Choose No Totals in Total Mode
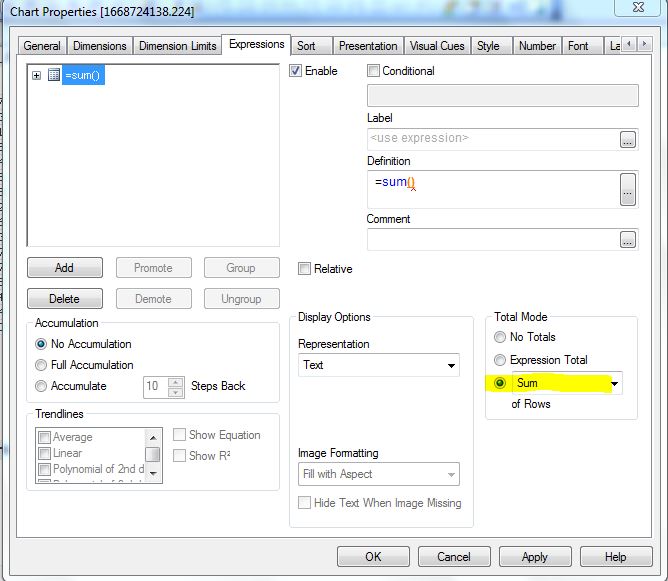This screenshot has width=668, height=581. point(500,337)
